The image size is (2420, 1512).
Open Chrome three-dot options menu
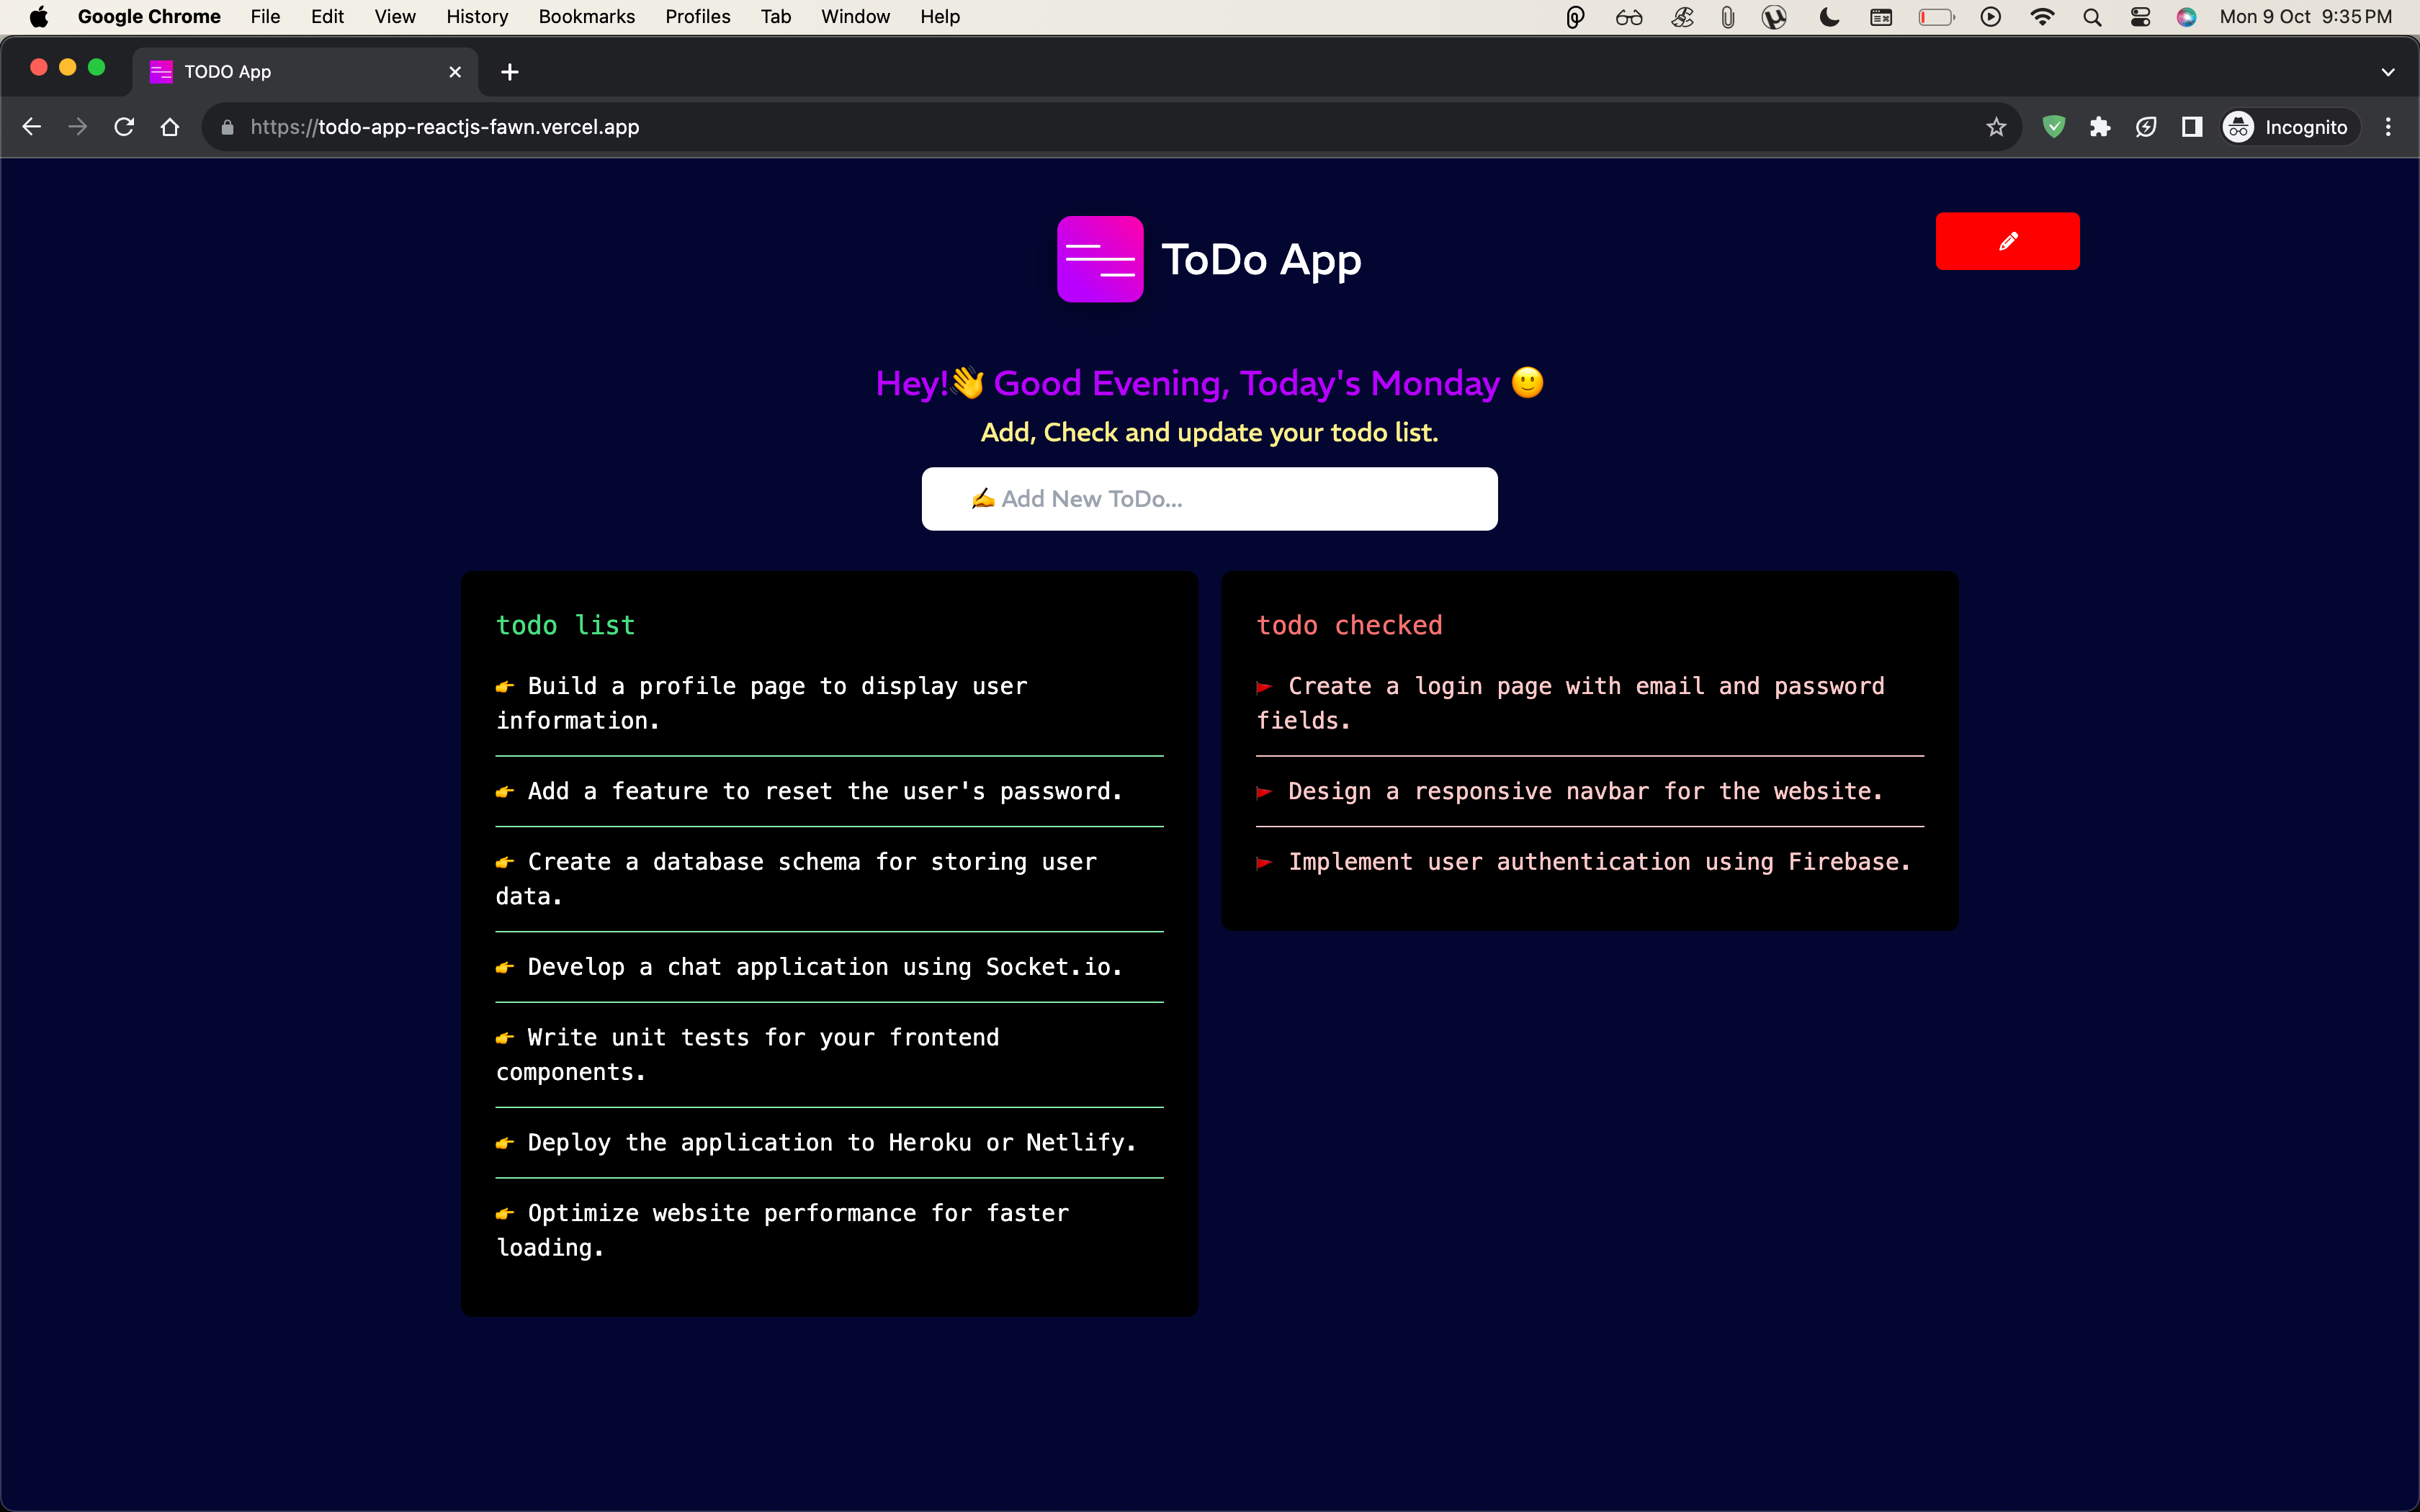click(2388, 127)
